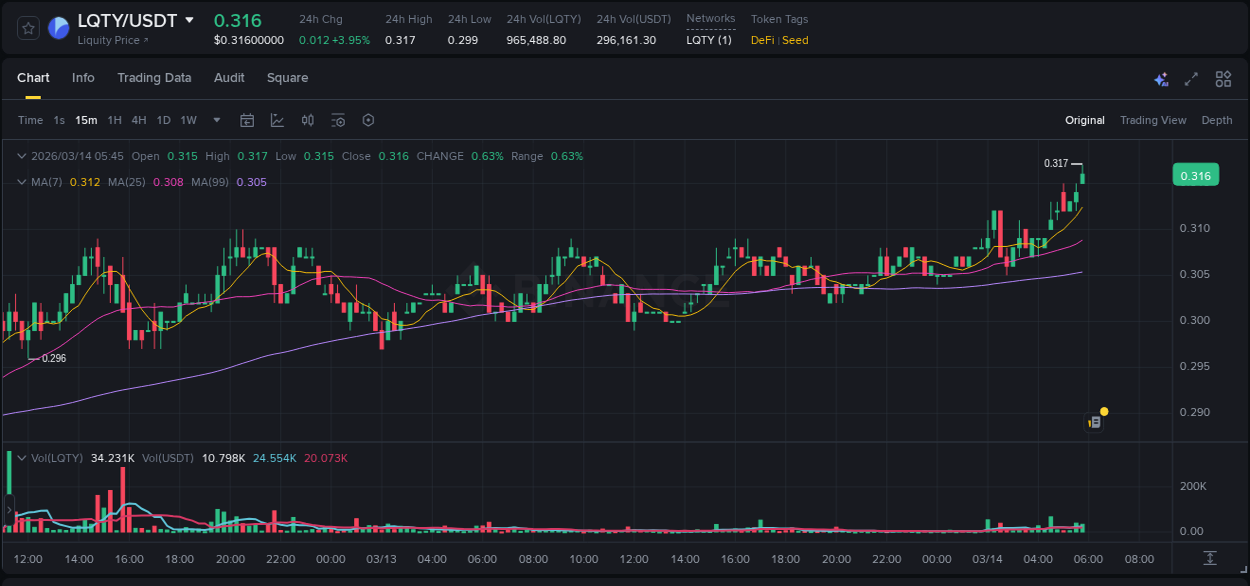Switch to the Trading Data tab
1250x586 pixels.
click(x=154, y=78)
